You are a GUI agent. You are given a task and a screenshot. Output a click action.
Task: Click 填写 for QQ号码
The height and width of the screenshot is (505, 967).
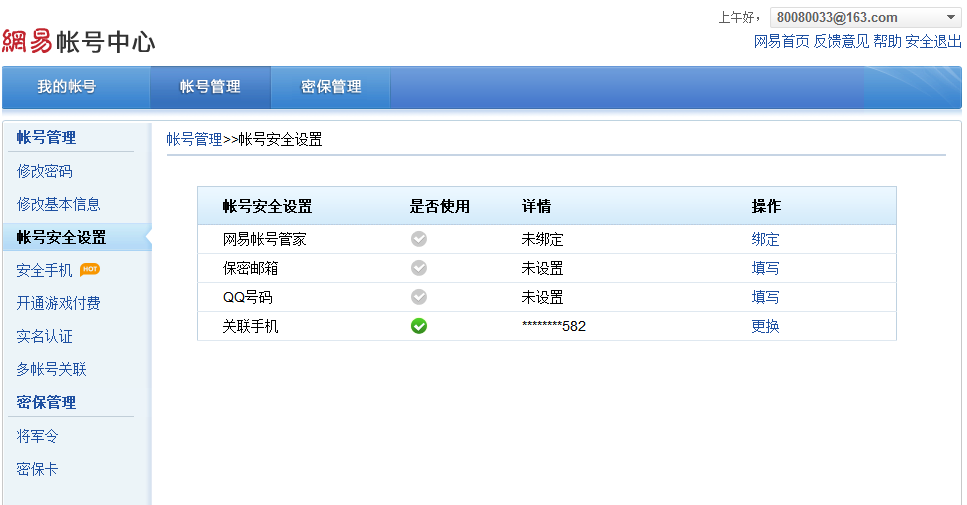[x=765, y=297]
